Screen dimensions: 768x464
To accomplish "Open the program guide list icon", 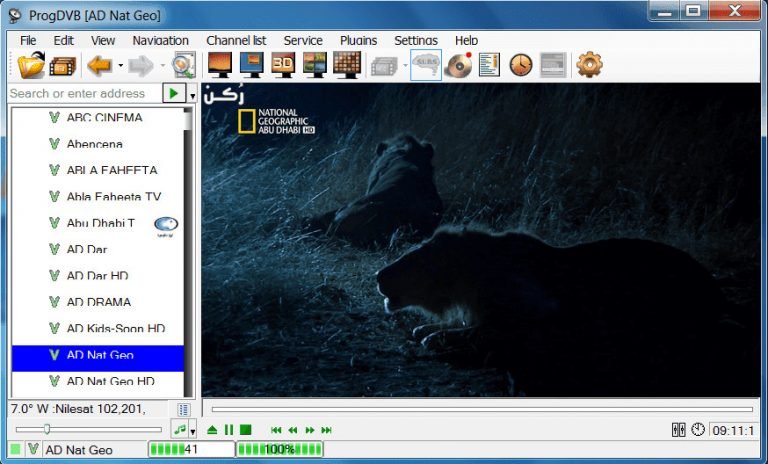I will click(x=489, y=65).
